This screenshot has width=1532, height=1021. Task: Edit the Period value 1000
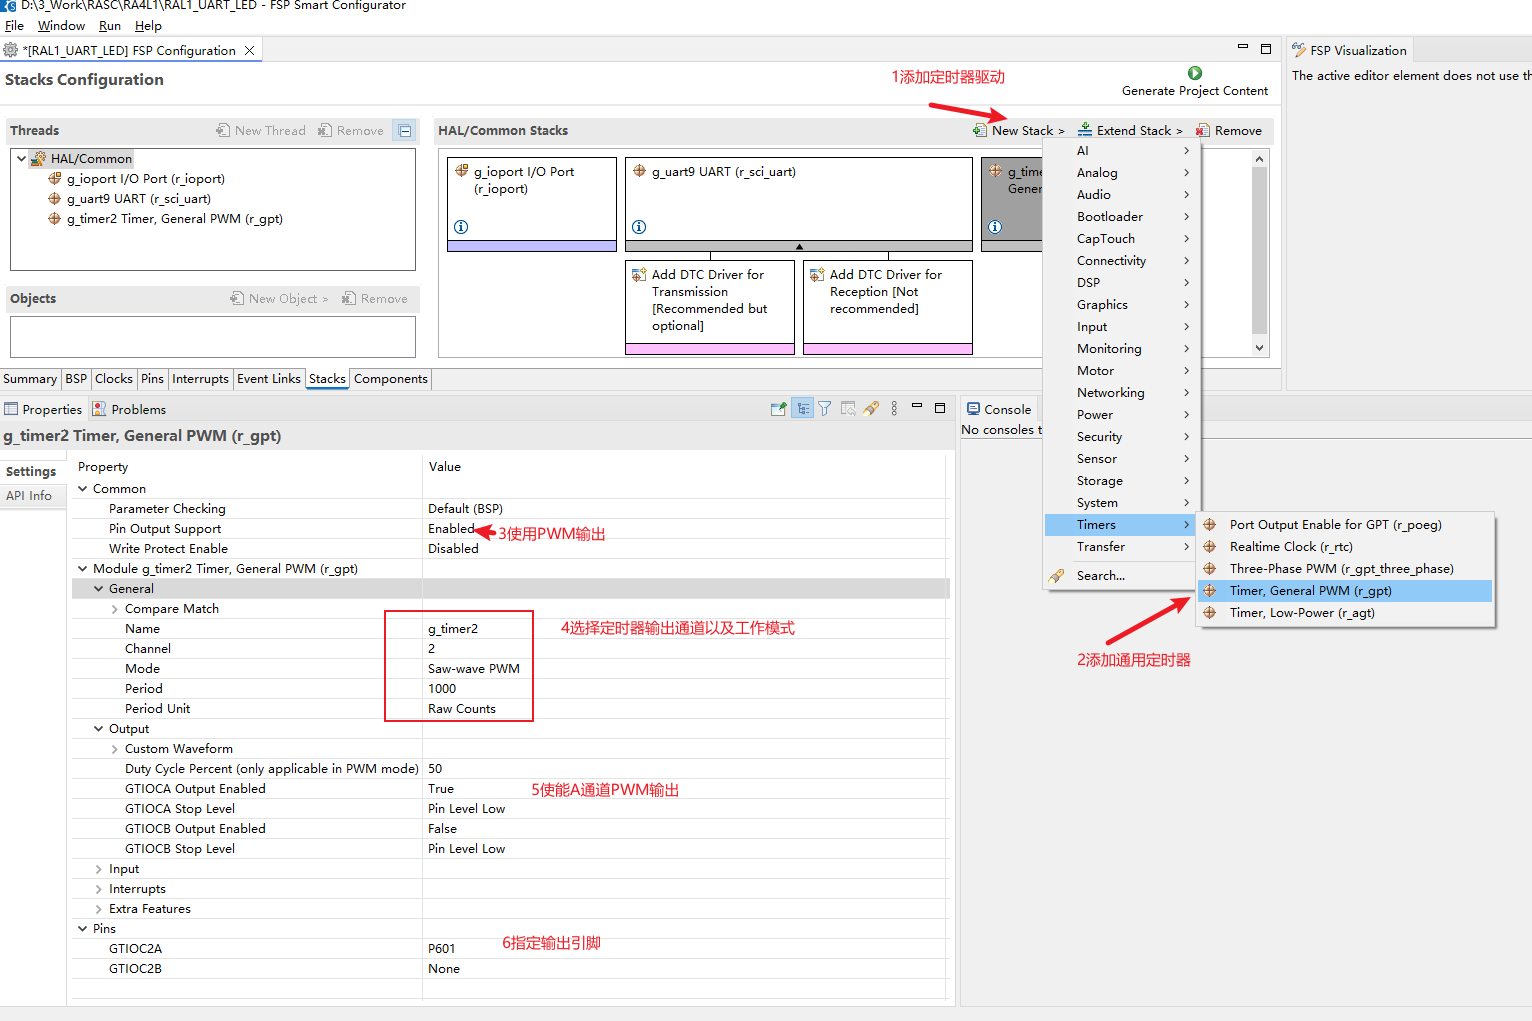point(442,689)
